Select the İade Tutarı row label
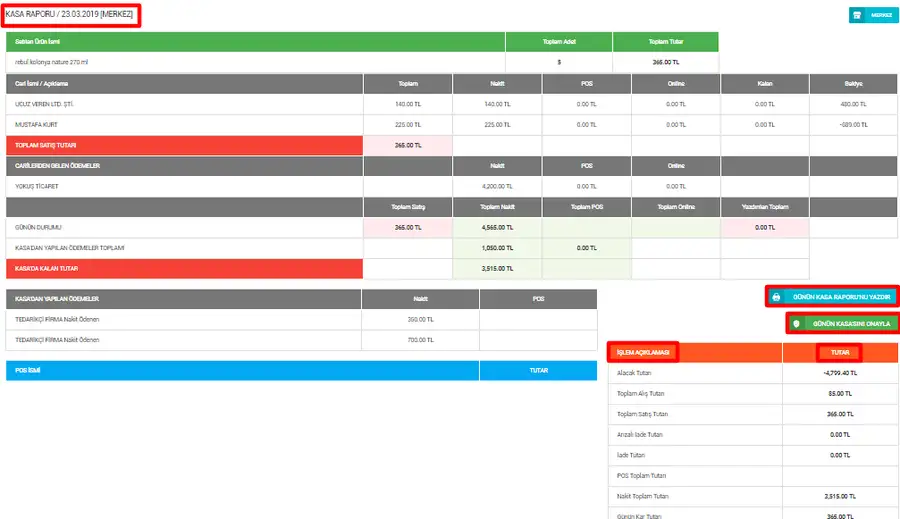 click(630, 455)
